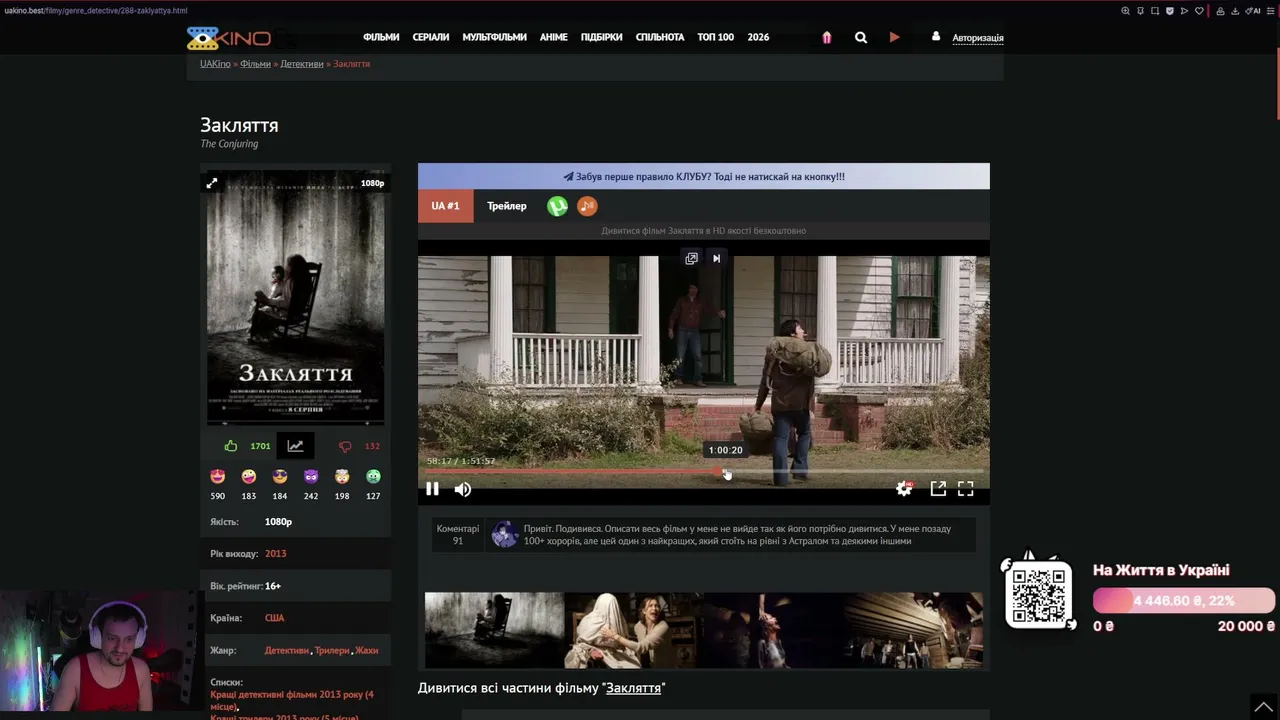Click the user profile icon beside Авторизація

click(x=936, y=36)
